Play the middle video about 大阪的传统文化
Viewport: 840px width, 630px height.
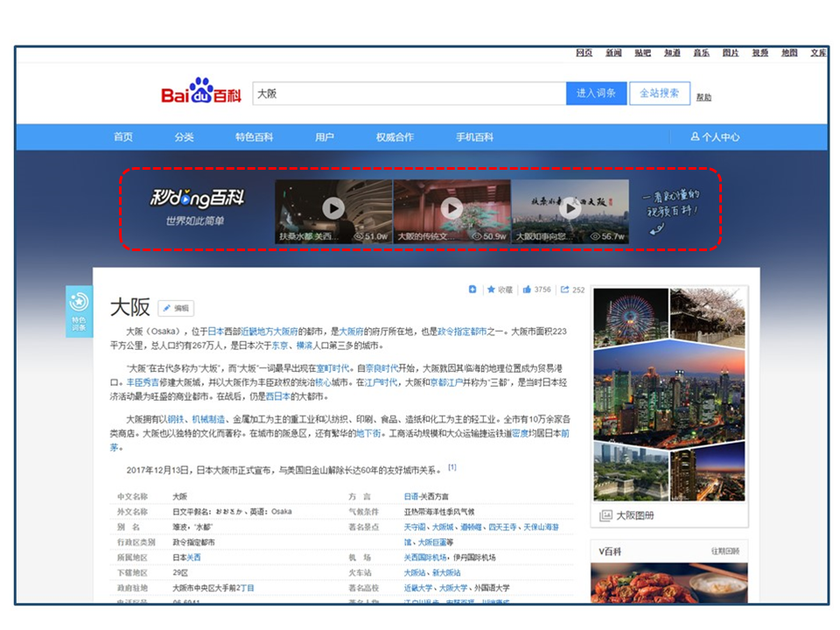click(x=452, y=208)
